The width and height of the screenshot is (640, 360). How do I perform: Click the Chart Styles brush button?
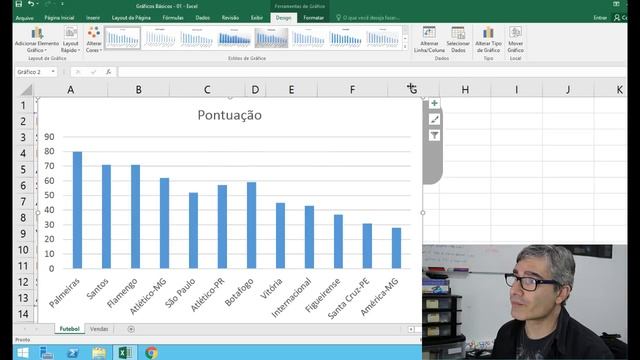point(434,119)
